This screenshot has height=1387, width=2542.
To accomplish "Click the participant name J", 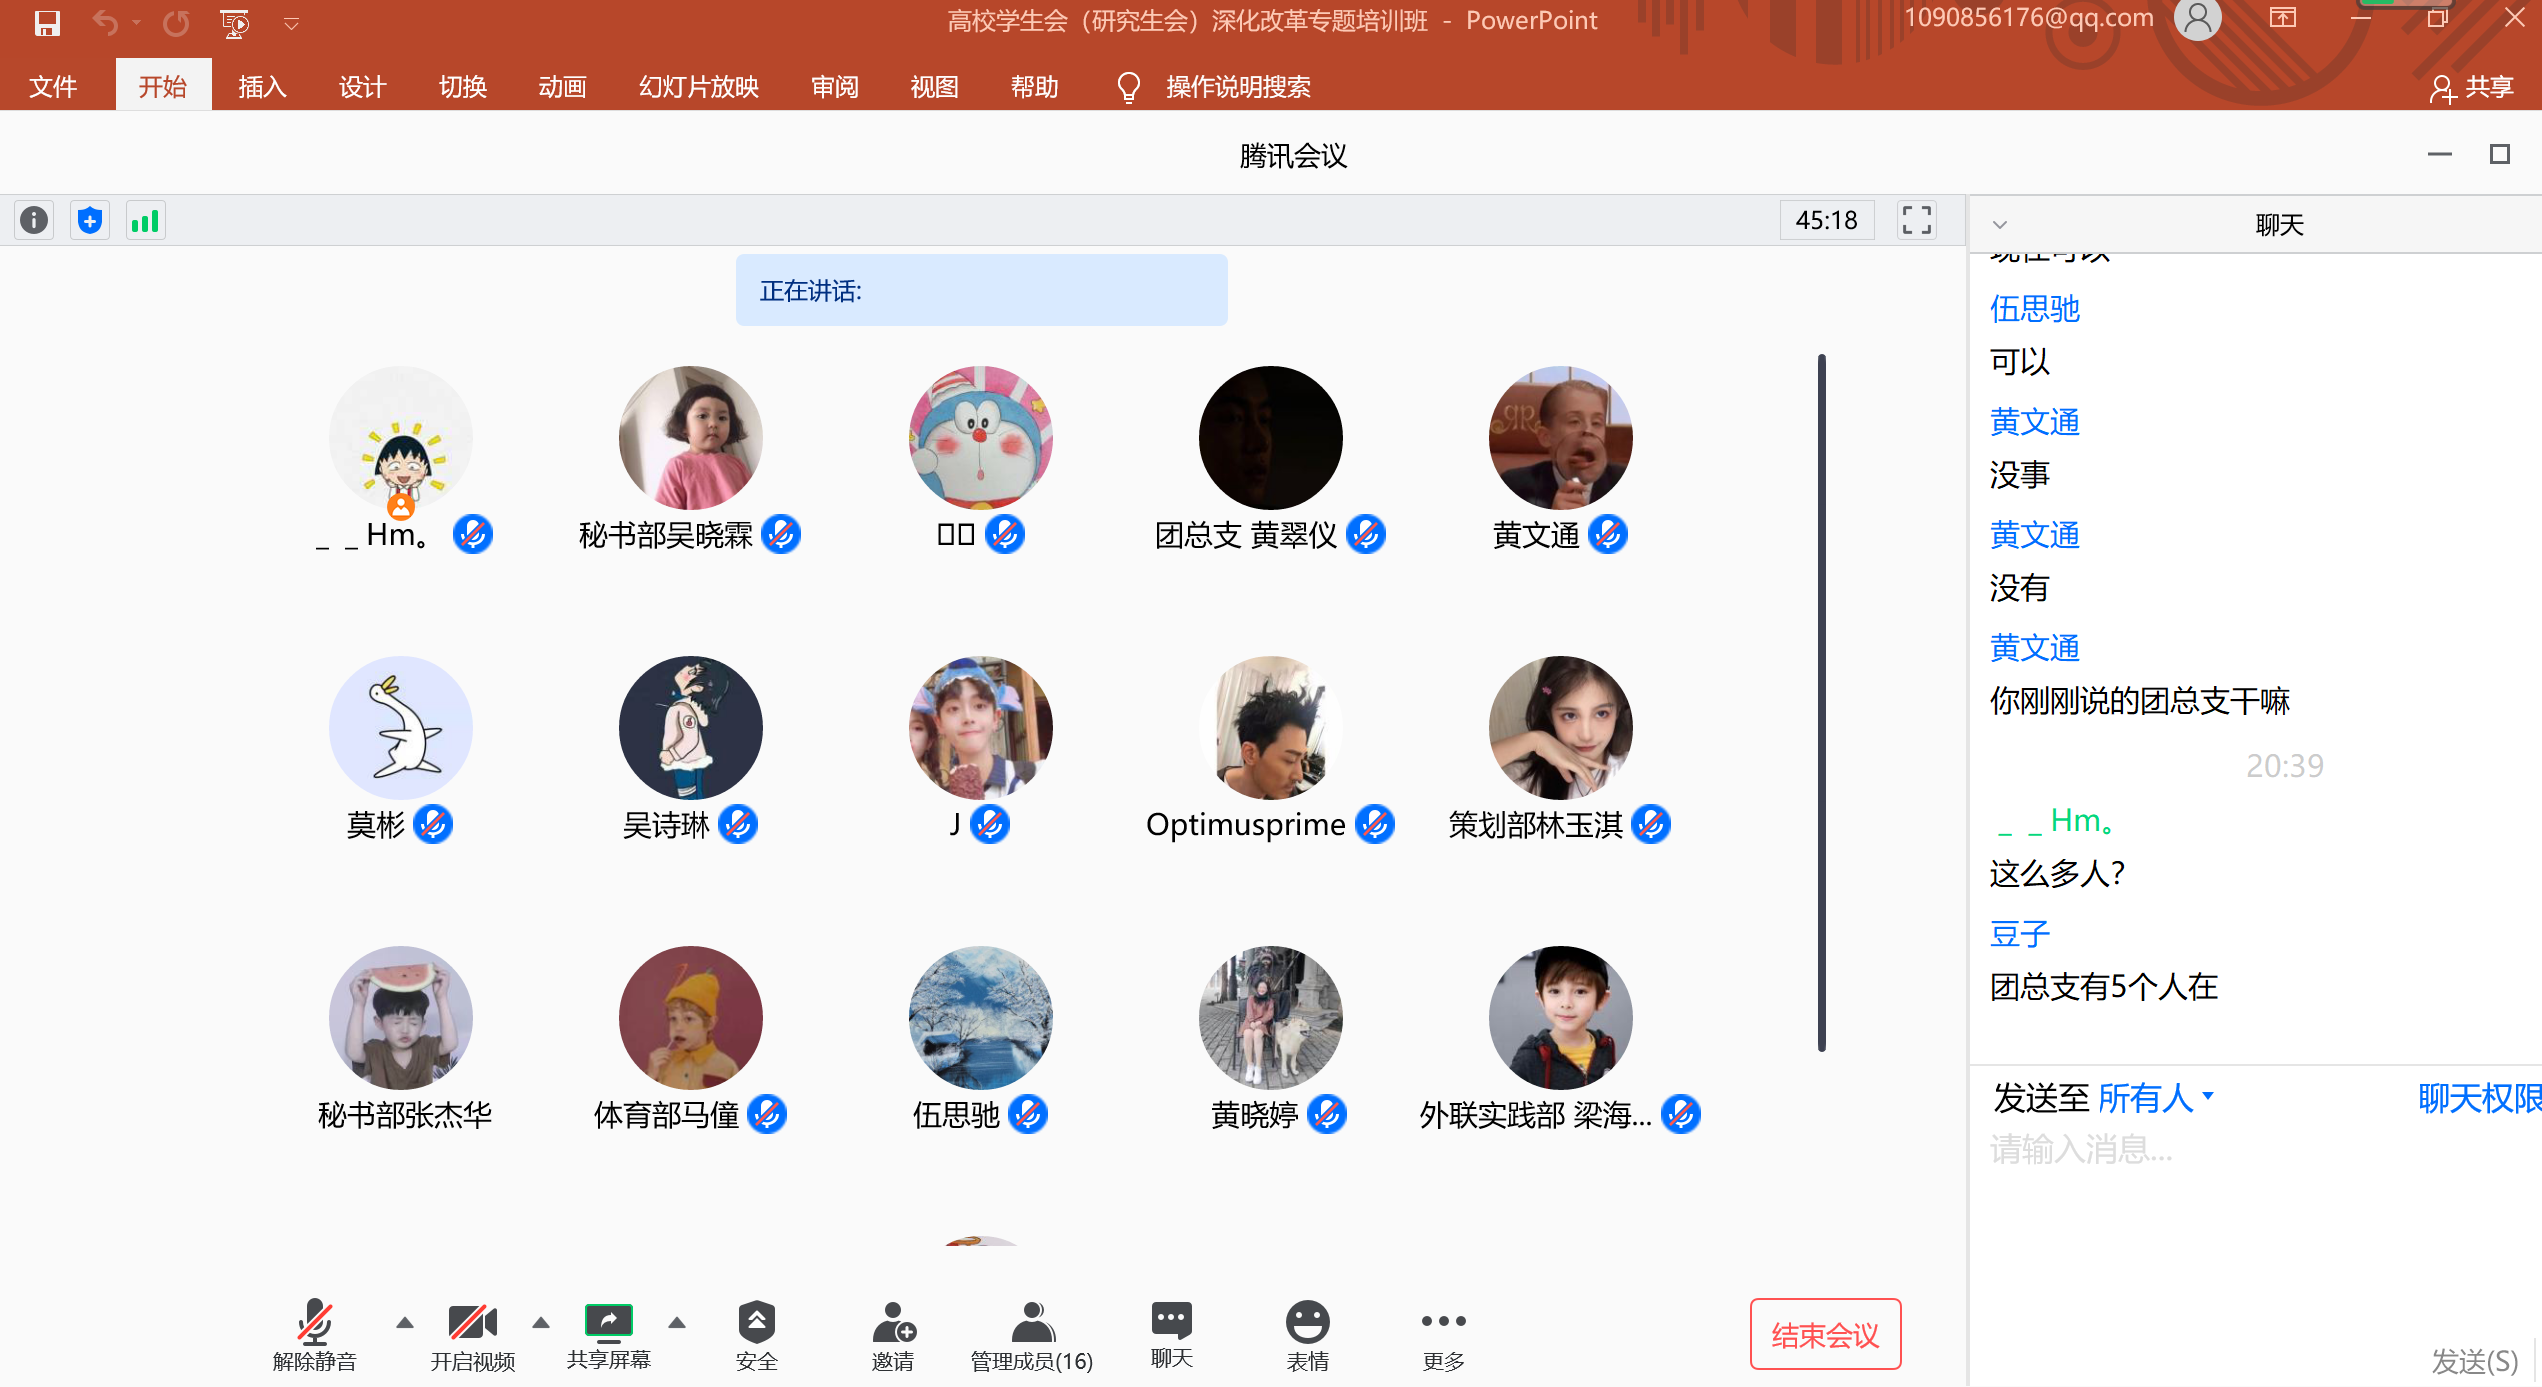I will [x=955, y=824].
